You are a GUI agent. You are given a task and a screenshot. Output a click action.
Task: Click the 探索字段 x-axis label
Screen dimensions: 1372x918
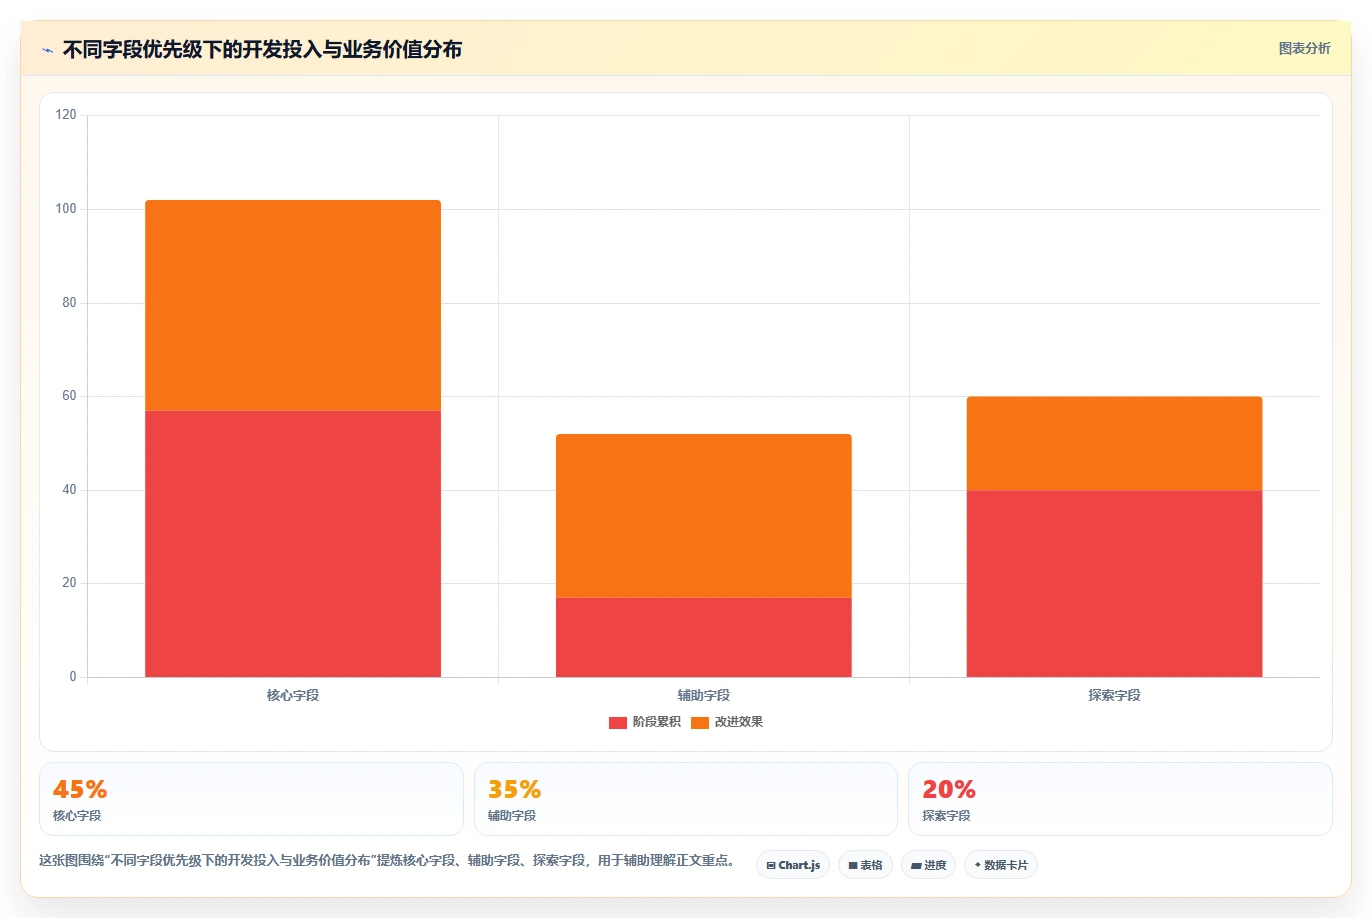(x=1114, y=695)
